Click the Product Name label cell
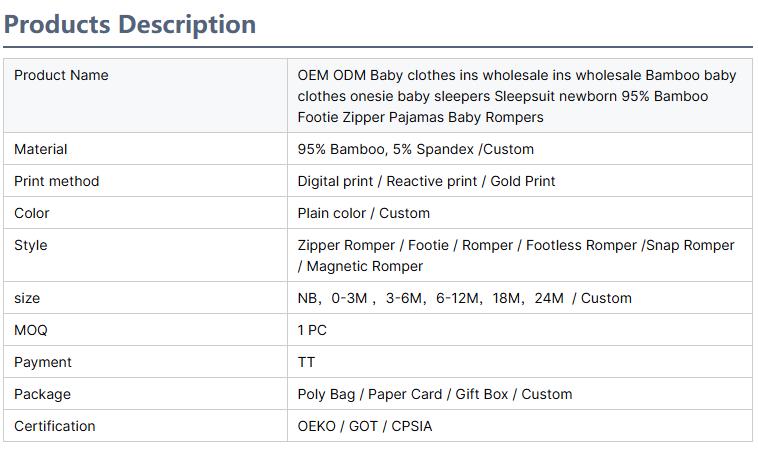758x458 pixels. (x=62, y=76)
